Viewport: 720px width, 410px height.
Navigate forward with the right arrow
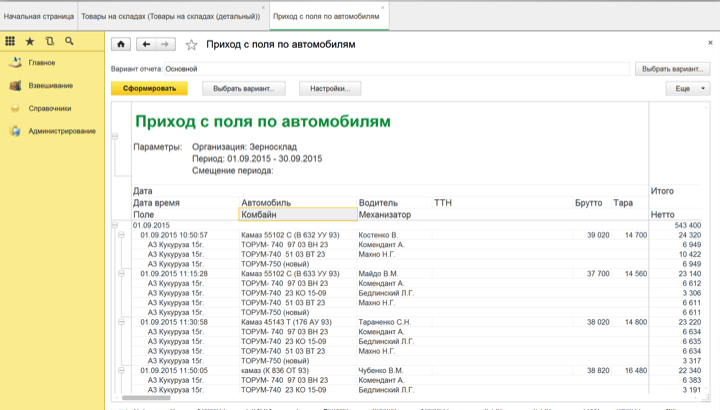click(165, 45)
